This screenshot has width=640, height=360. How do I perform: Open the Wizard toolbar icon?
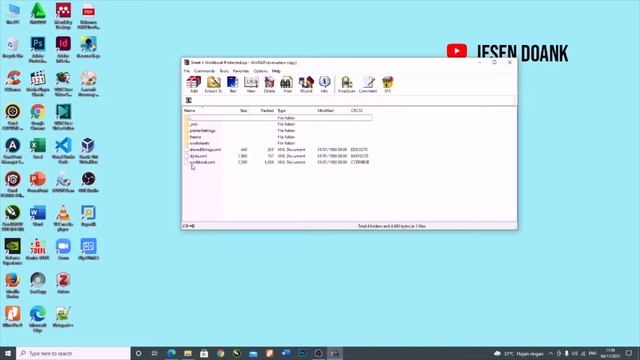click(x=306, y=84)
